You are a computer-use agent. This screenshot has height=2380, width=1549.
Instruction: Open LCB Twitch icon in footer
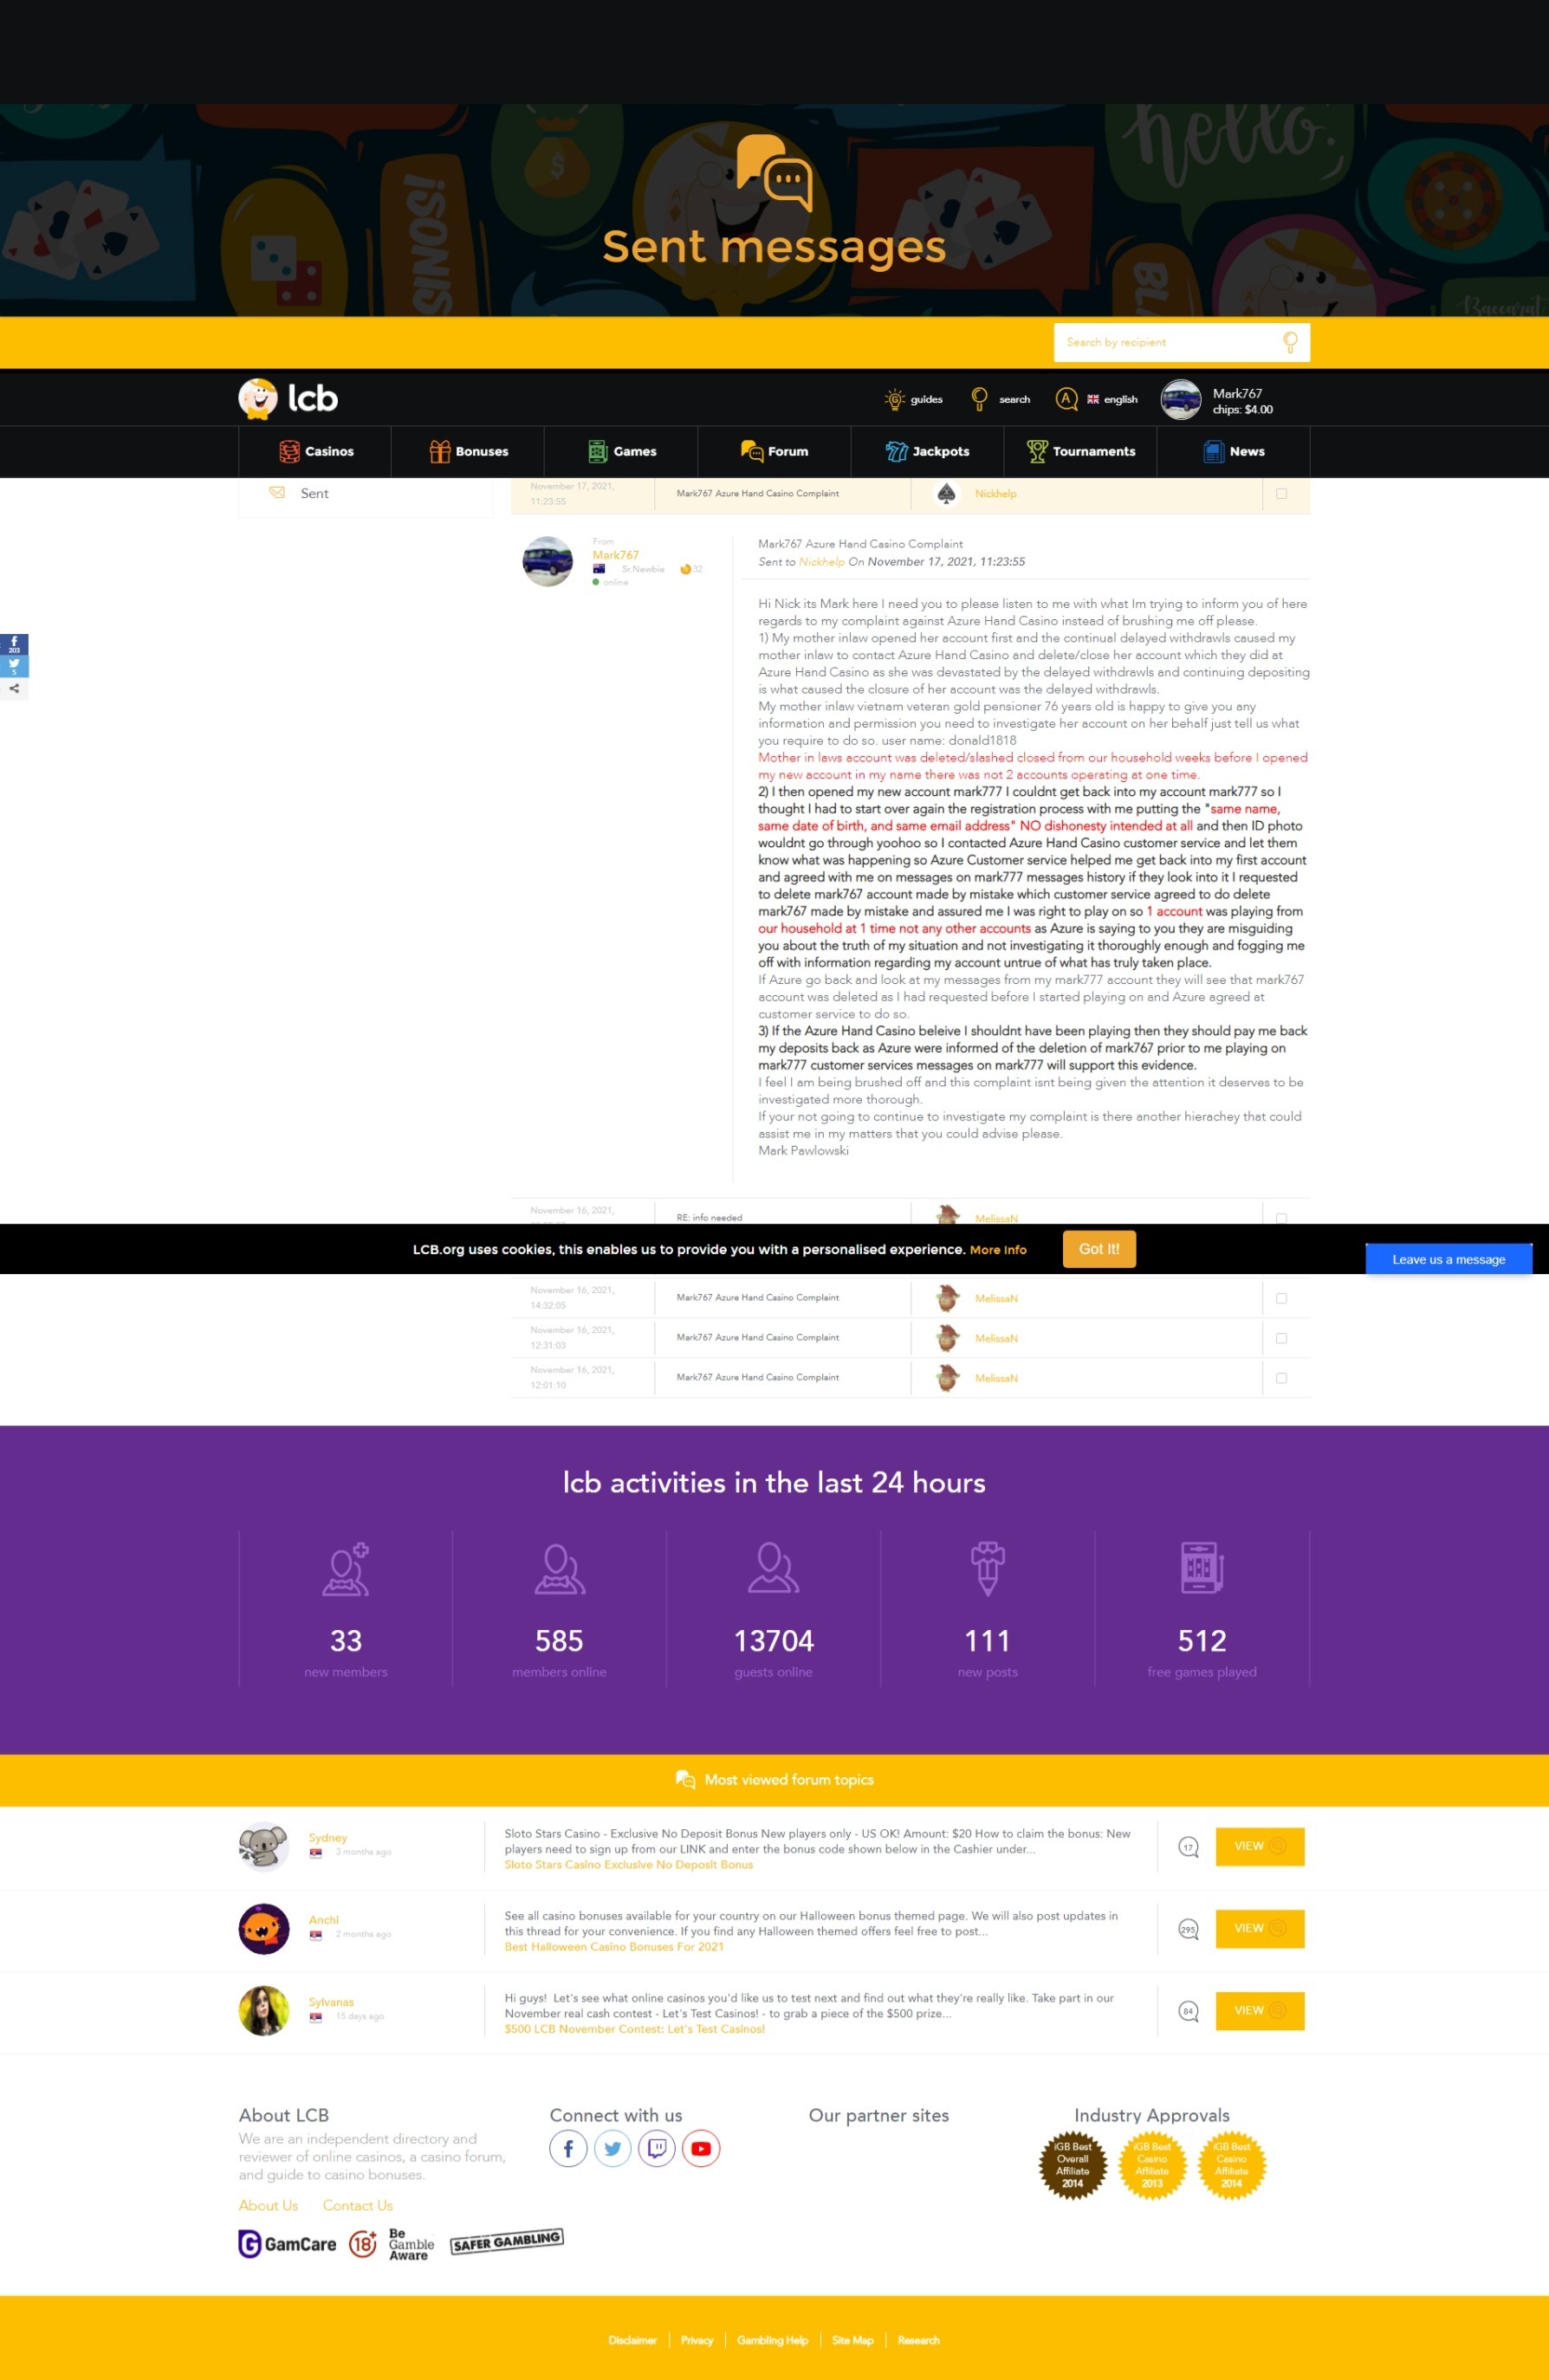click(657, 2148)
